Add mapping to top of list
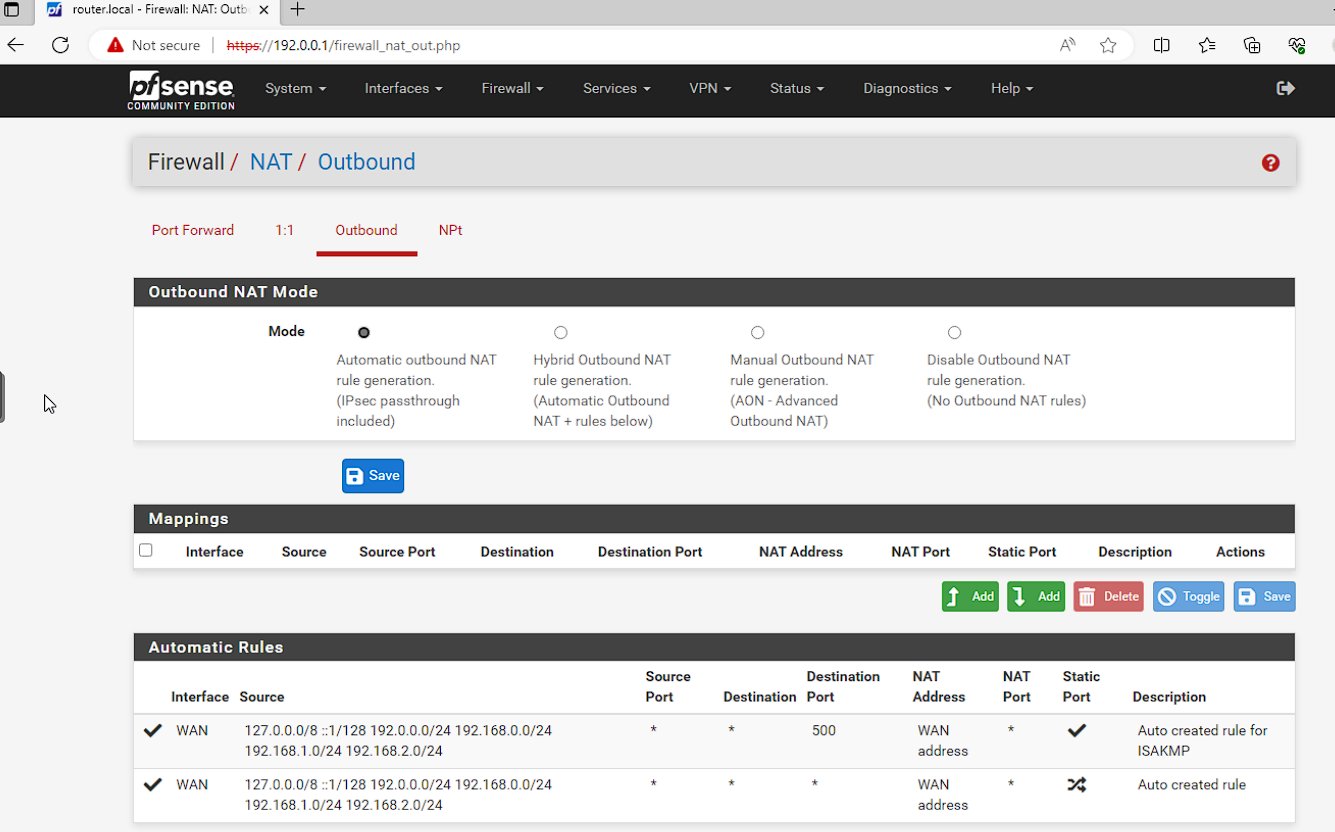 (x=970, y=597)
